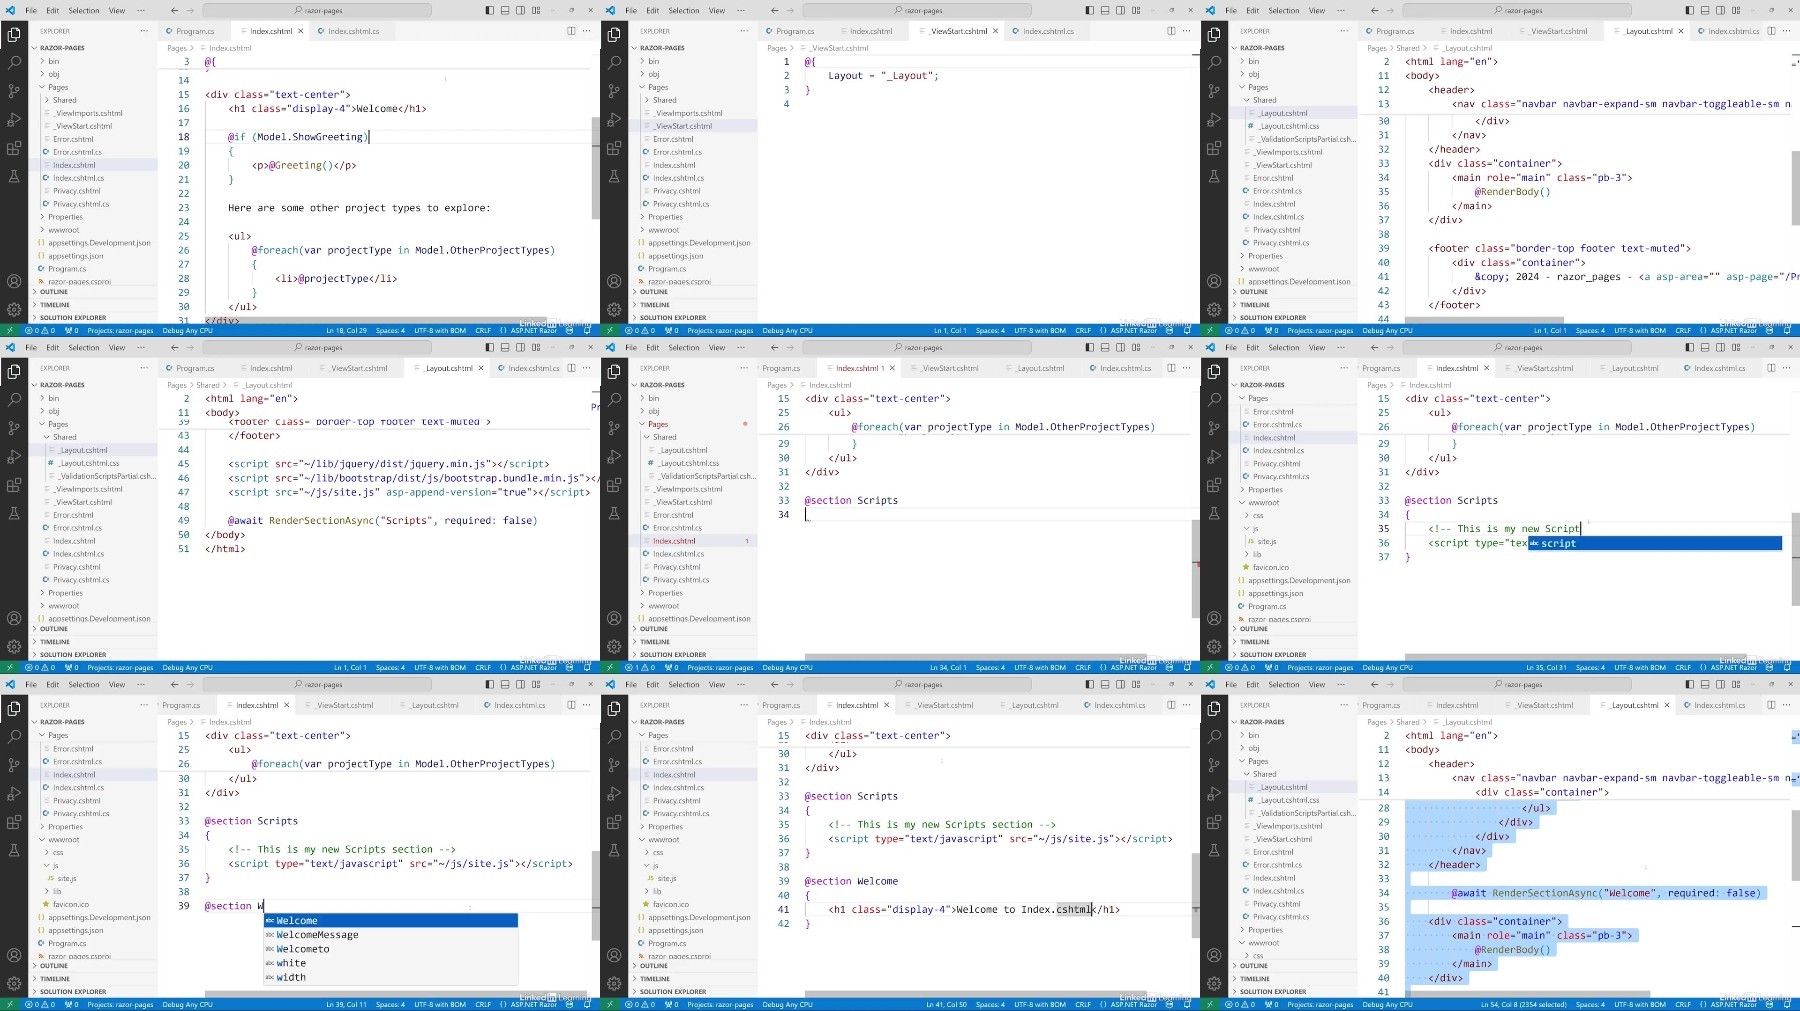Show Explorer via activity bar in middle-left window
1800x1011 pixels.
[x=14, y=371]
